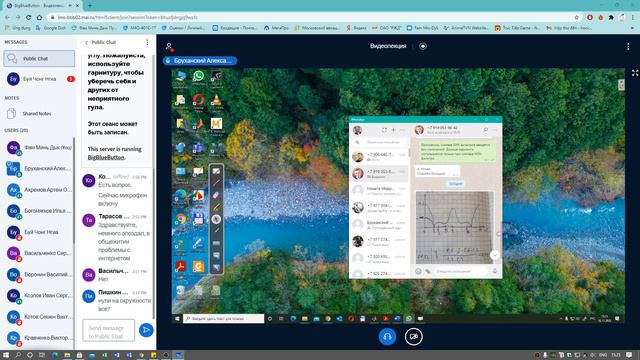Screen dimensions: 640x360
Task: Hide Public Chat with back chevron
Action: point(87,42)
